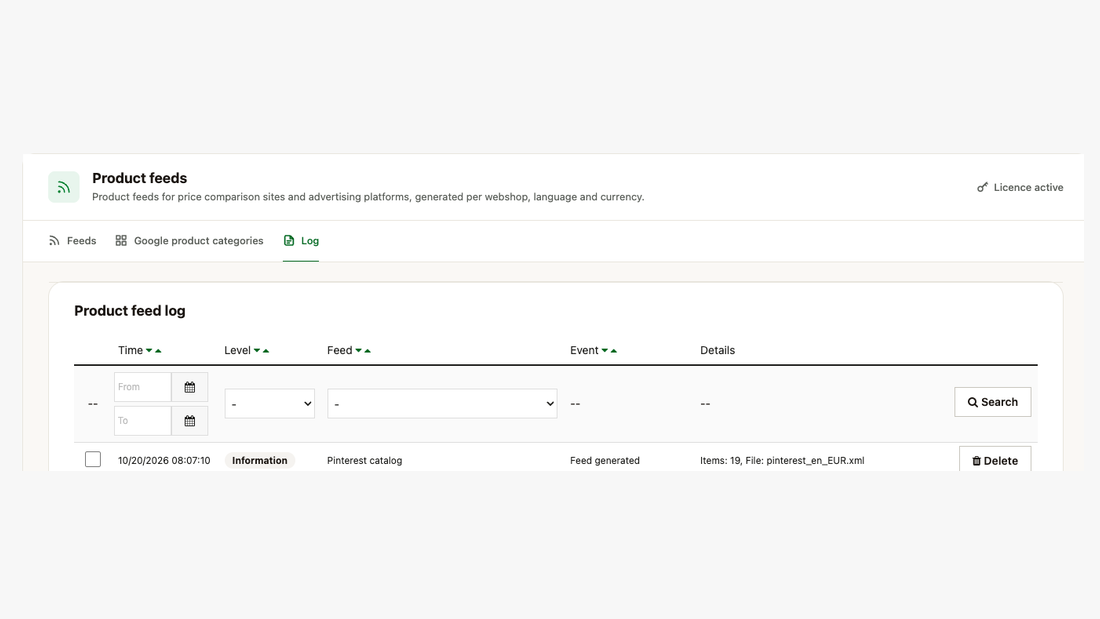The image size is (1100, 619).
Task: Sort Event column descending arrow
Action: 605,351
